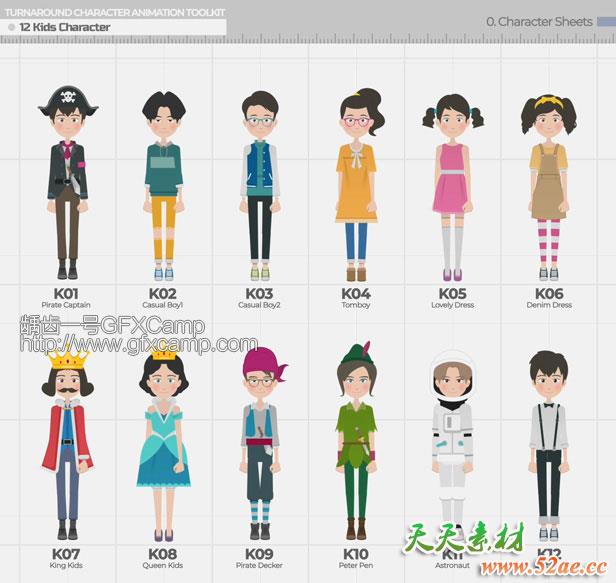
Task: Click the blue bar beside Character Sheets
Action: click(605, 21)
